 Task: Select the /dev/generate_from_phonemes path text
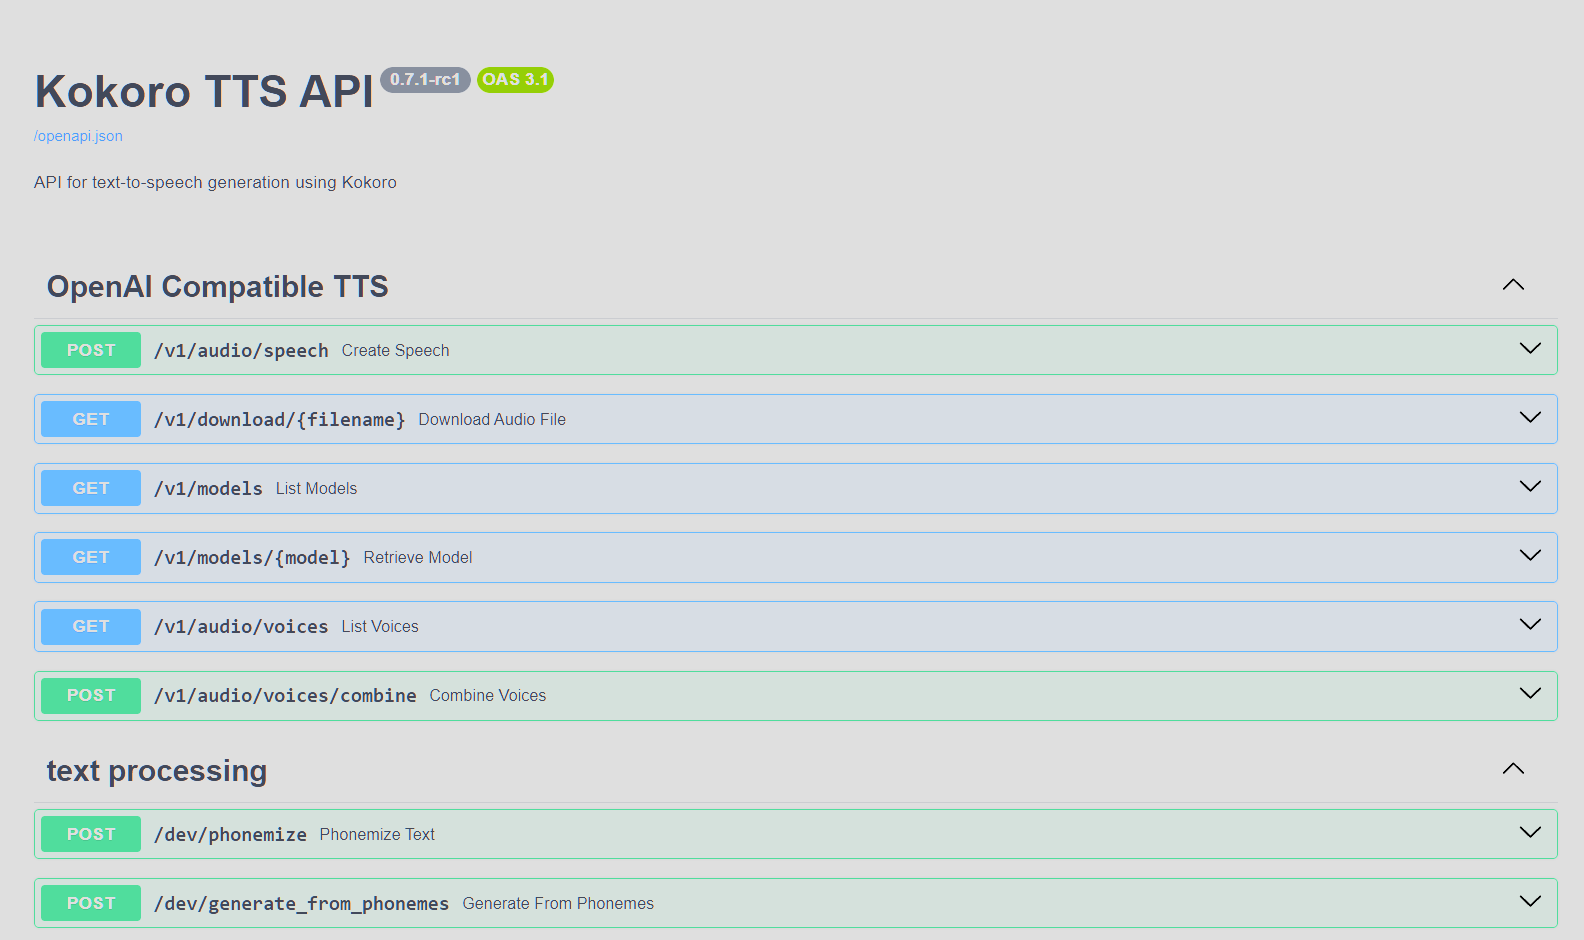coord(301,903)
